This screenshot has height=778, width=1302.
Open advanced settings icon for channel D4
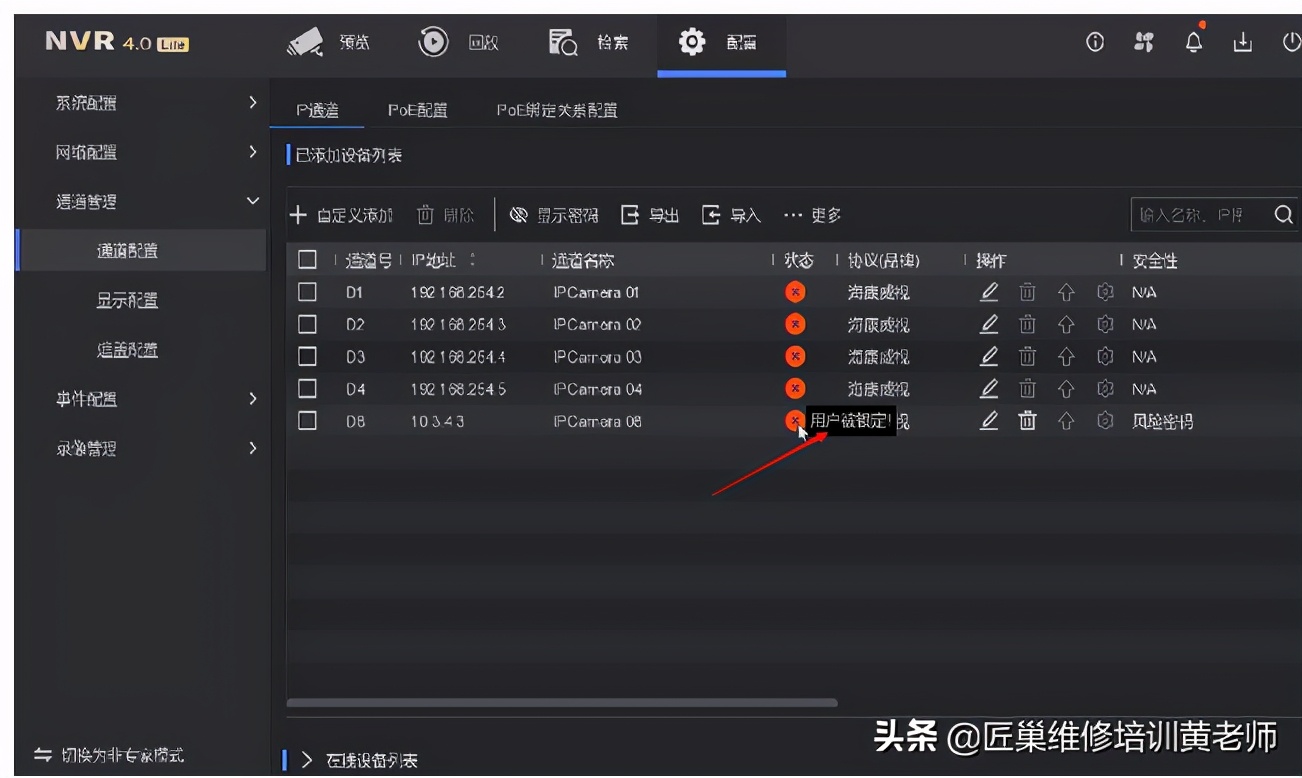pyautogui.click(x=1104, y=389)
